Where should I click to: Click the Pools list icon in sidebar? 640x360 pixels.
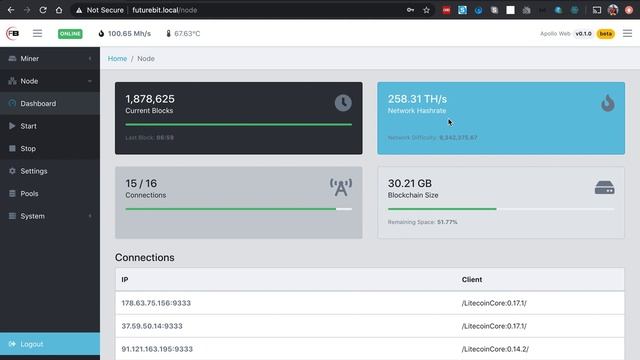(x=12, y=193)
